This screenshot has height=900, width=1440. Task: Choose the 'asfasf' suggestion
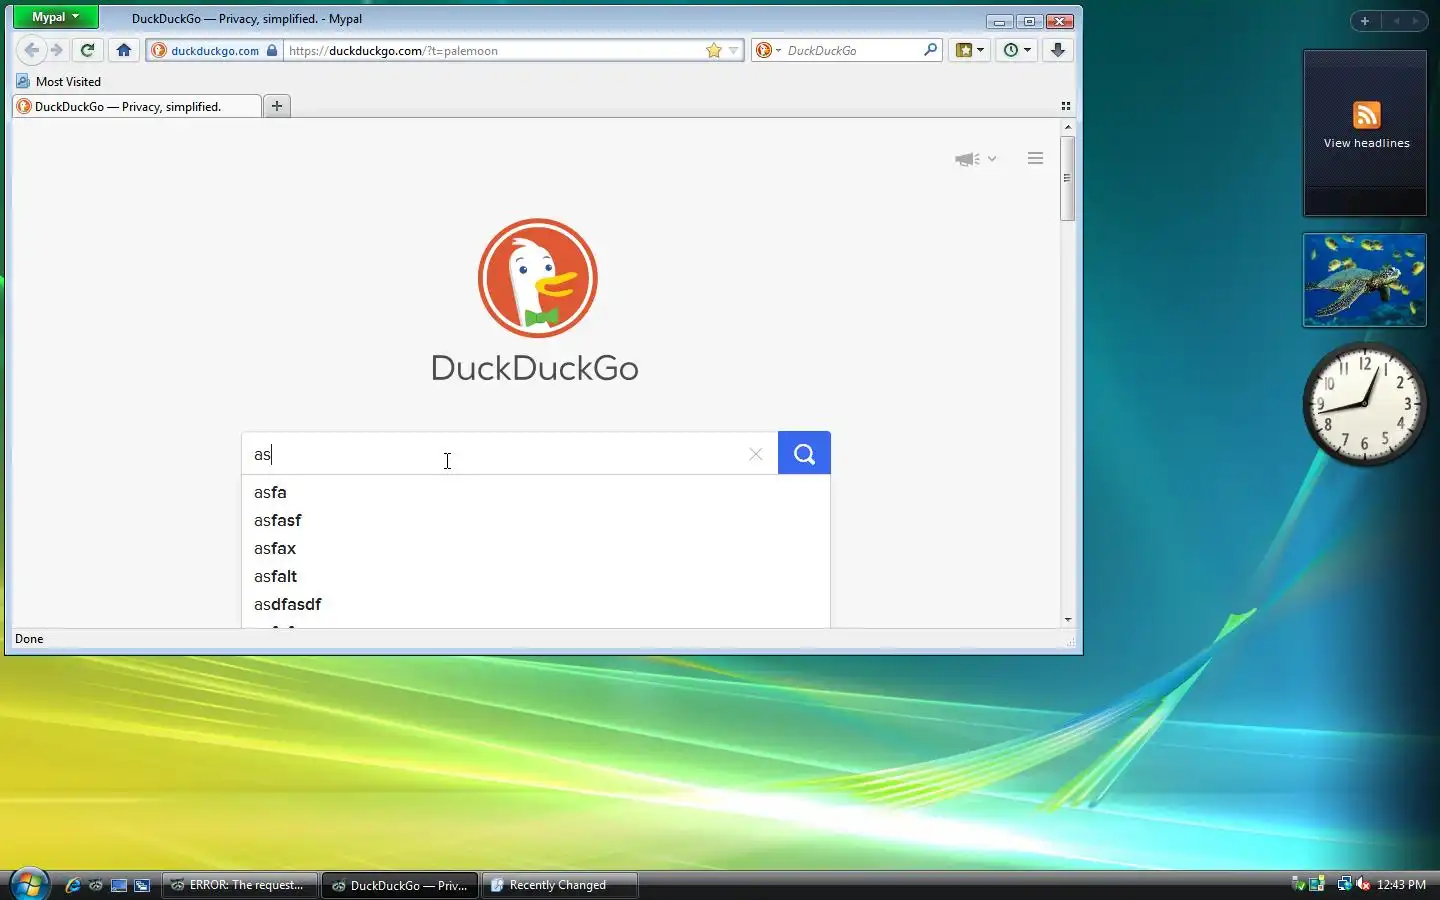click(535, 520)
